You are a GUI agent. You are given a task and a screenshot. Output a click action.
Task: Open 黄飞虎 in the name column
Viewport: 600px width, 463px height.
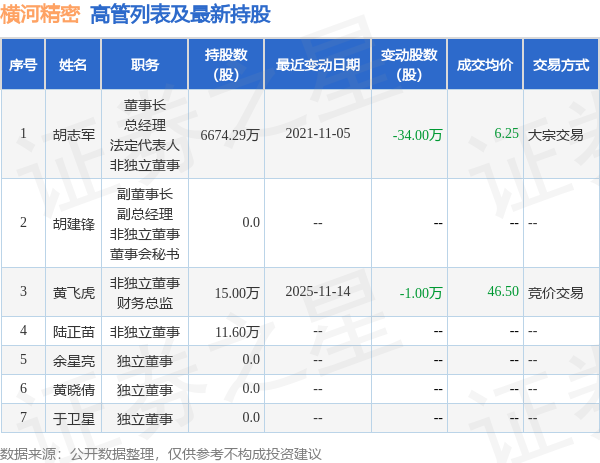click(74, 293)
